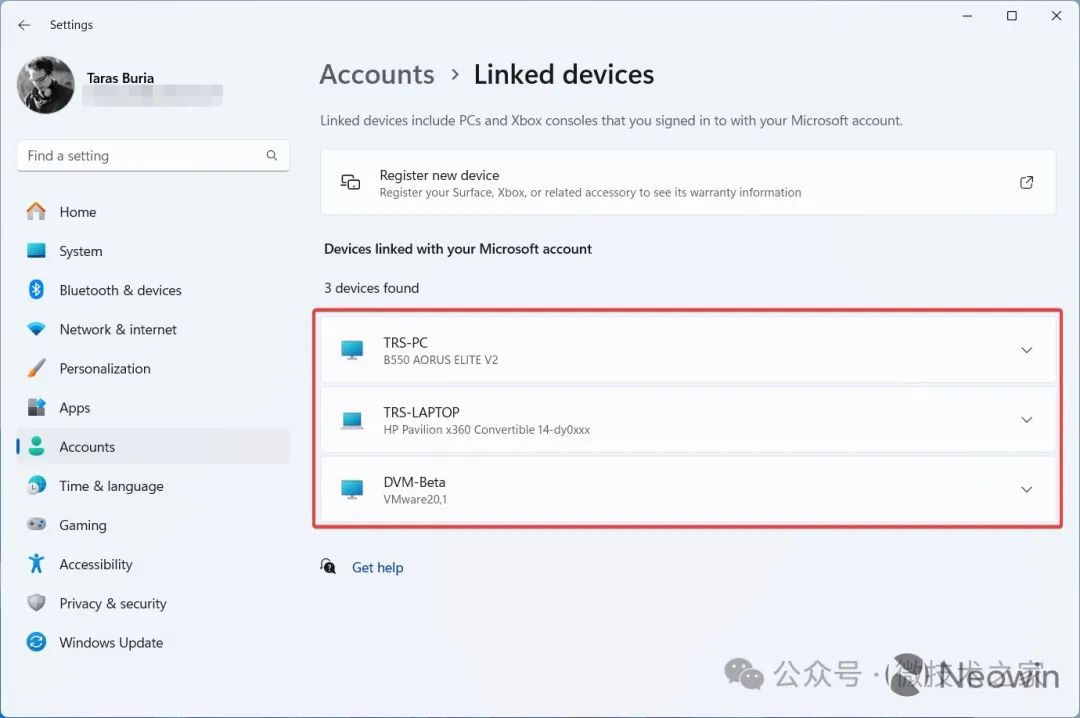Image resolution: width=1080 pixels, height=718 pixels.
Task: Open Privacy & security settings
Action: (x=153, y=603)
